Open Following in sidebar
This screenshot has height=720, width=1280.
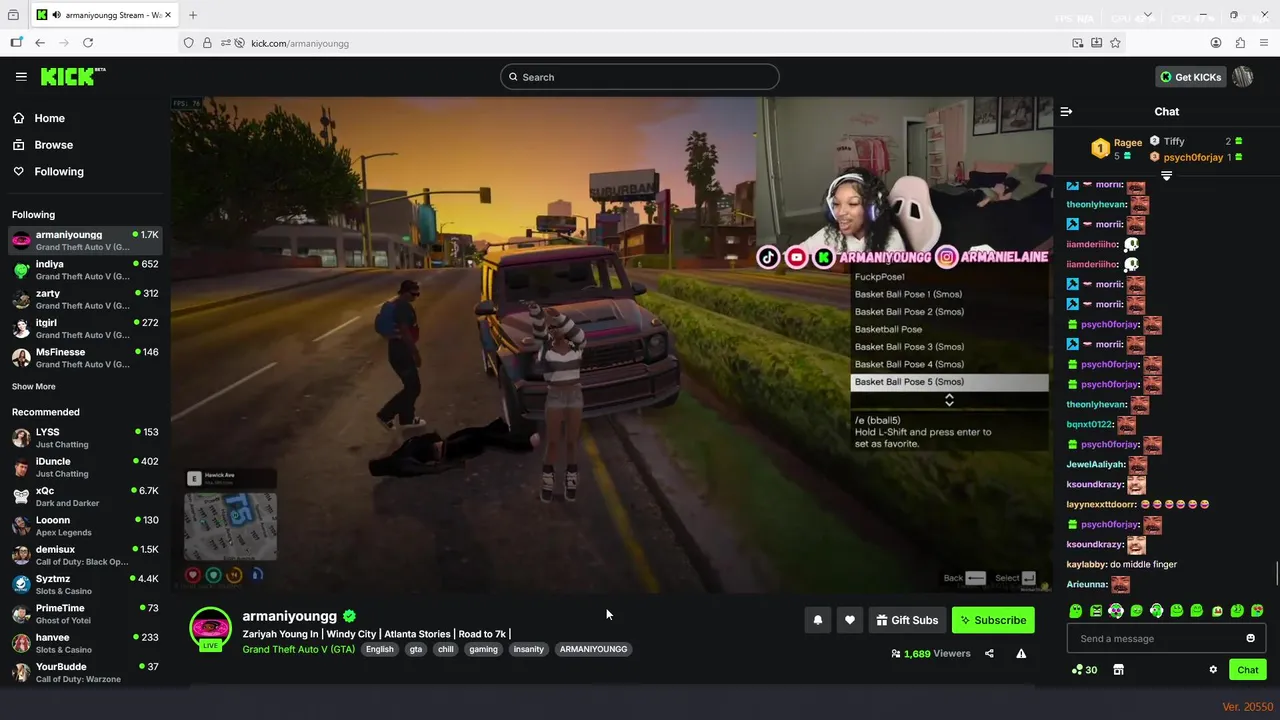[59, 172]
